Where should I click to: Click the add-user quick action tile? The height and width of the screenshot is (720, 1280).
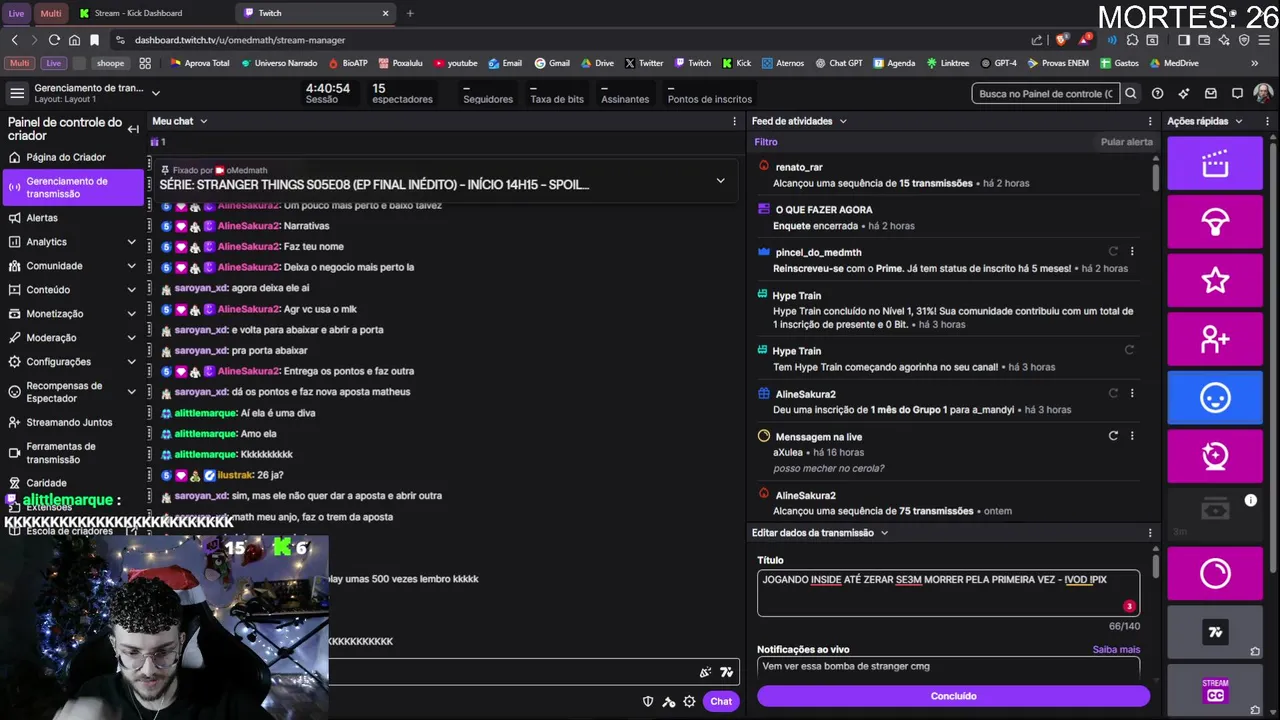tap(1215, 339)
